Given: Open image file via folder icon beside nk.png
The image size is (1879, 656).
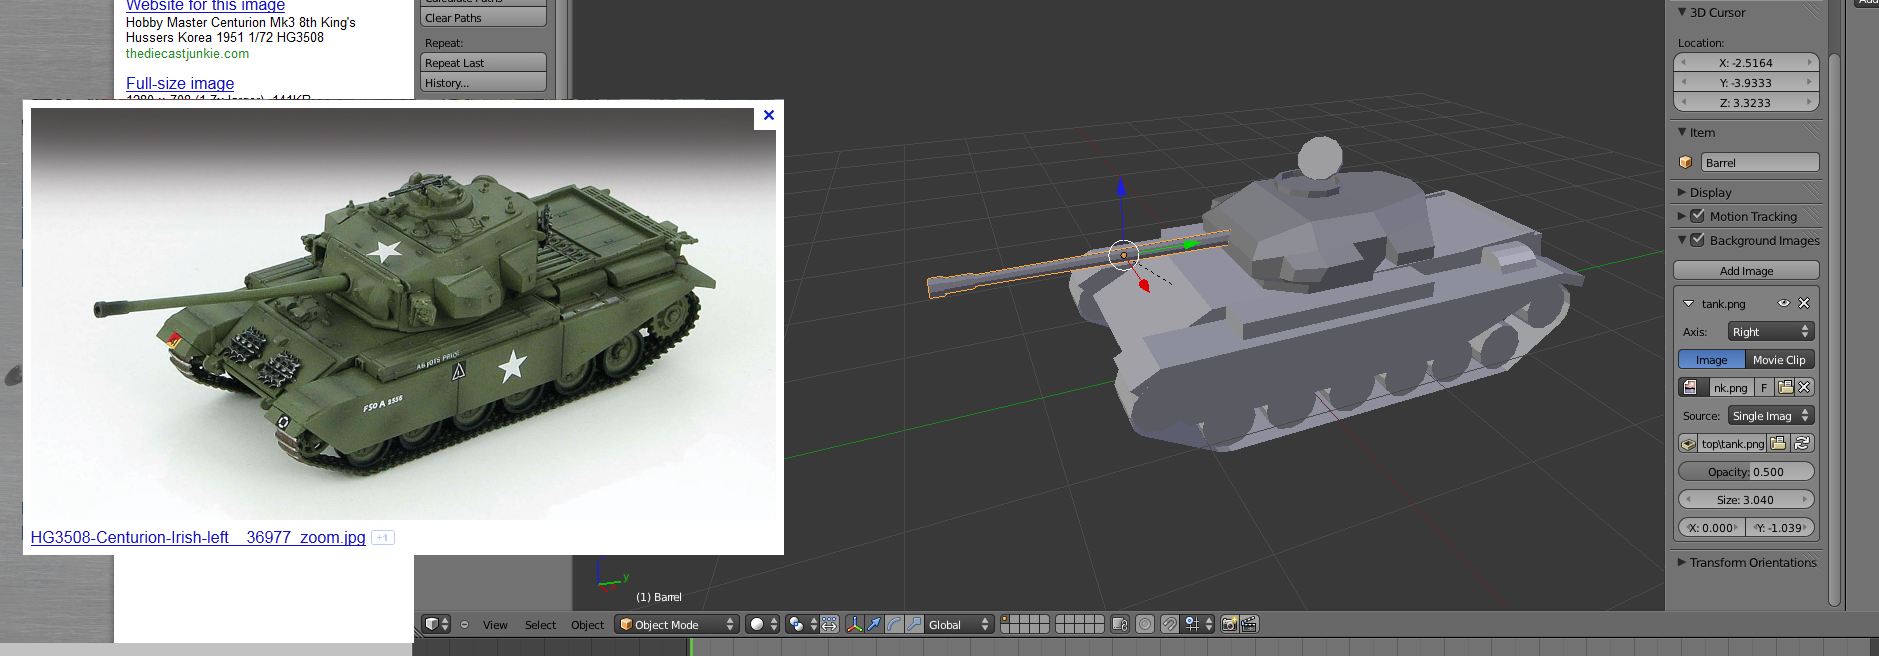Looking at the screenshot, I should (x=1785, y=387).
